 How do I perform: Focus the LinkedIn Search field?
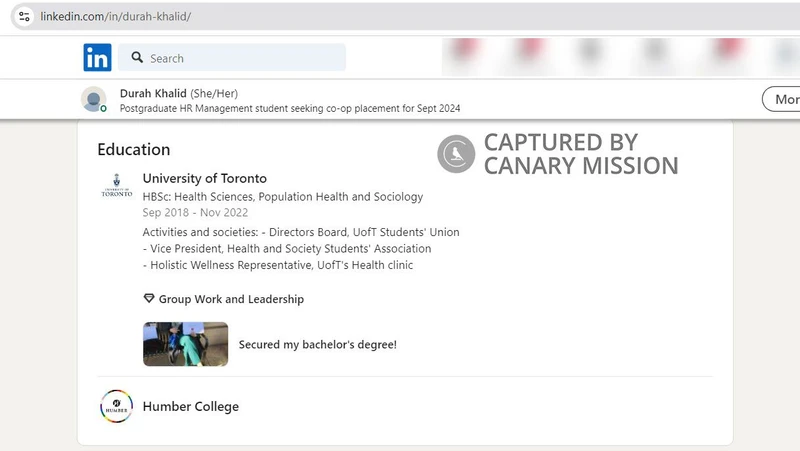pyautogui.click(x=232, y=57)
